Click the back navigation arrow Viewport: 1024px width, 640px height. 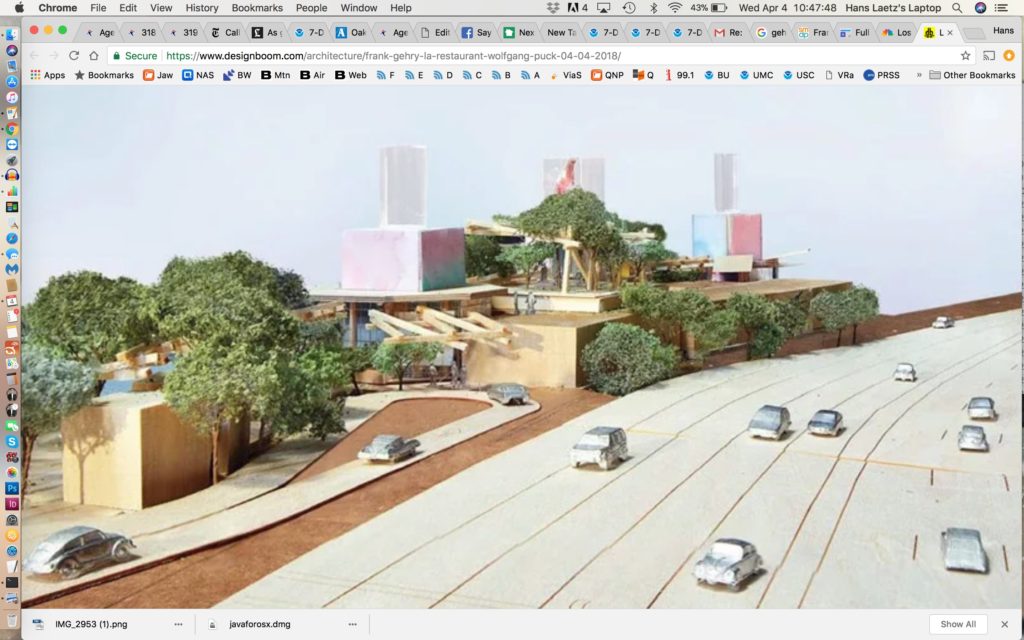(34, 56)
